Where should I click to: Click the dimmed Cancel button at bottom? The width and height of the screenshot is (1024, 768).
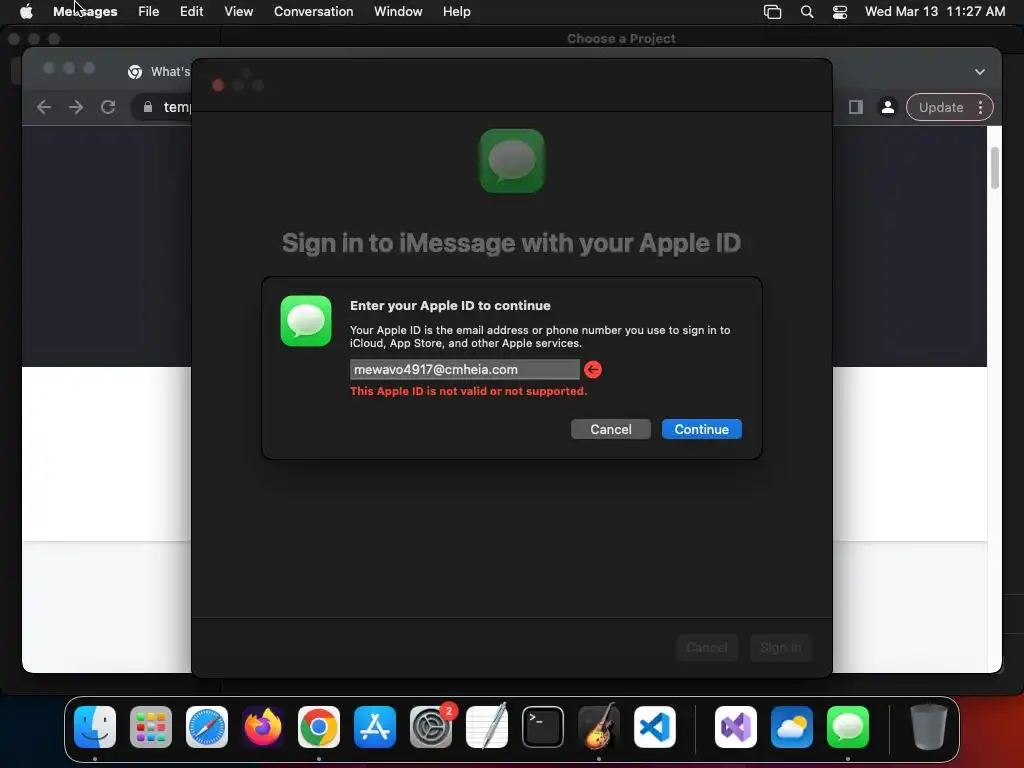pyautogui.click(x=707, y=647)
